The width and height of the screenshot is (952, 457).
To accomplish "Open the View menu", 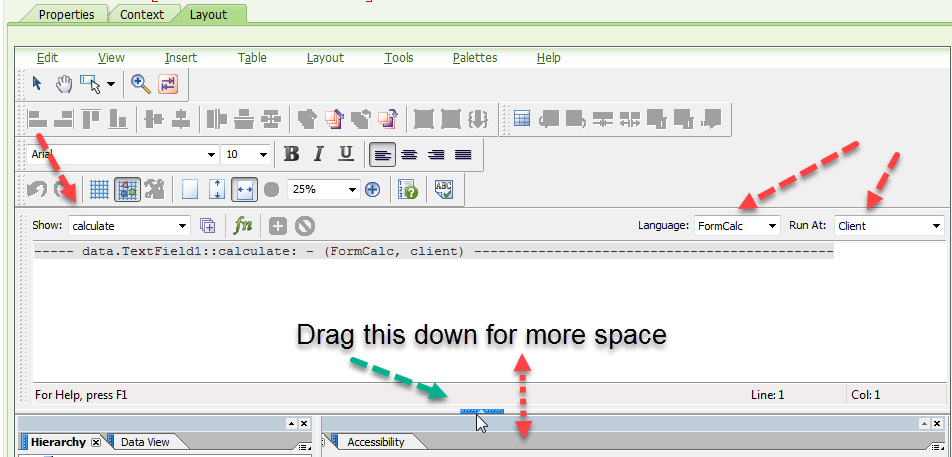I will [x=111, y=58].
